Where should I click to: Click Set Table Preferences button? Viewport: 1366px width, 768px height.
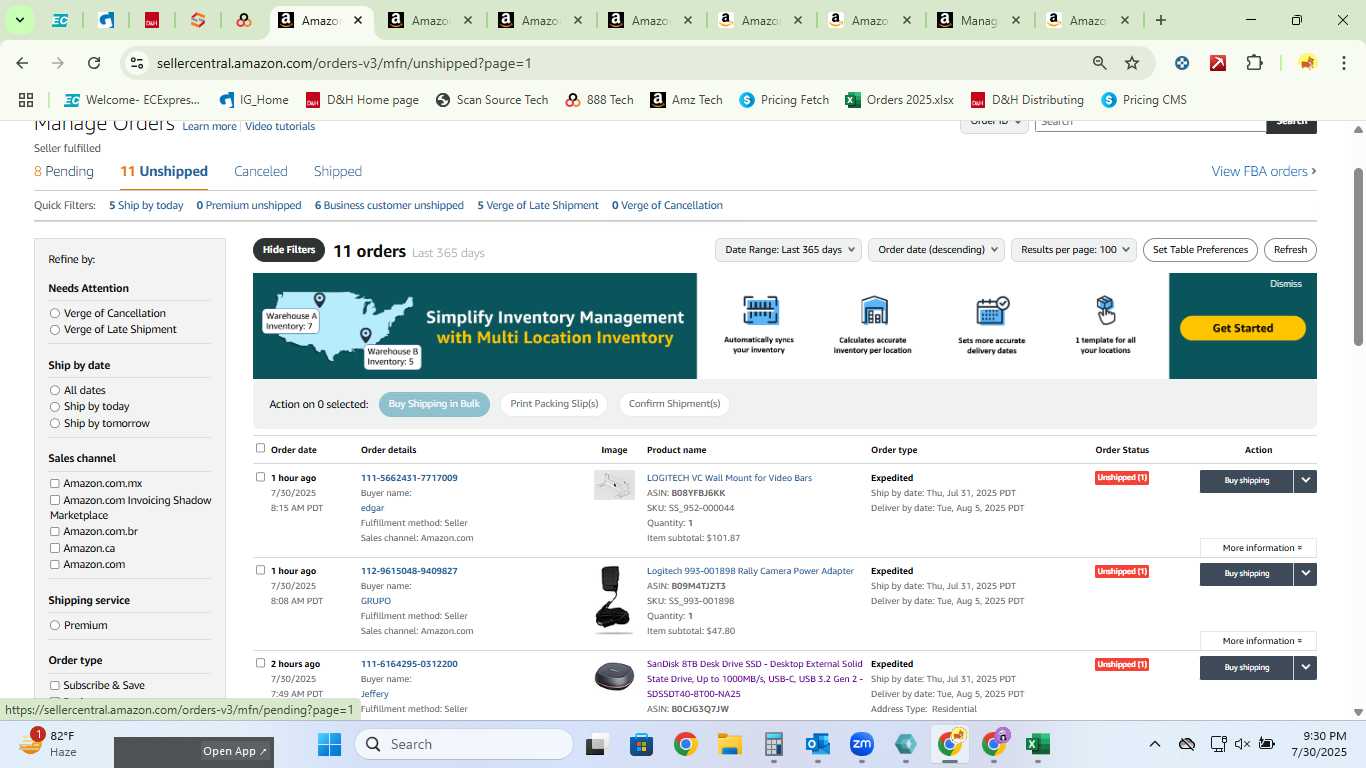click(x=1200, y=249)
